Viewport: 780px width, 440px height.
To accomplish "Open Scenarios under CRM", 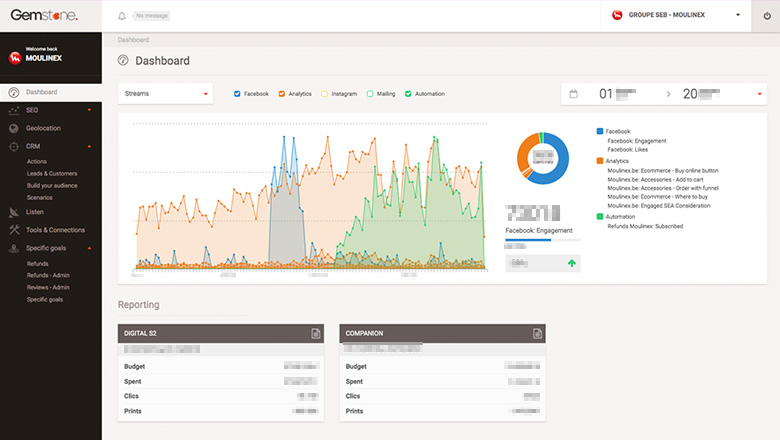I will [40, 197].
